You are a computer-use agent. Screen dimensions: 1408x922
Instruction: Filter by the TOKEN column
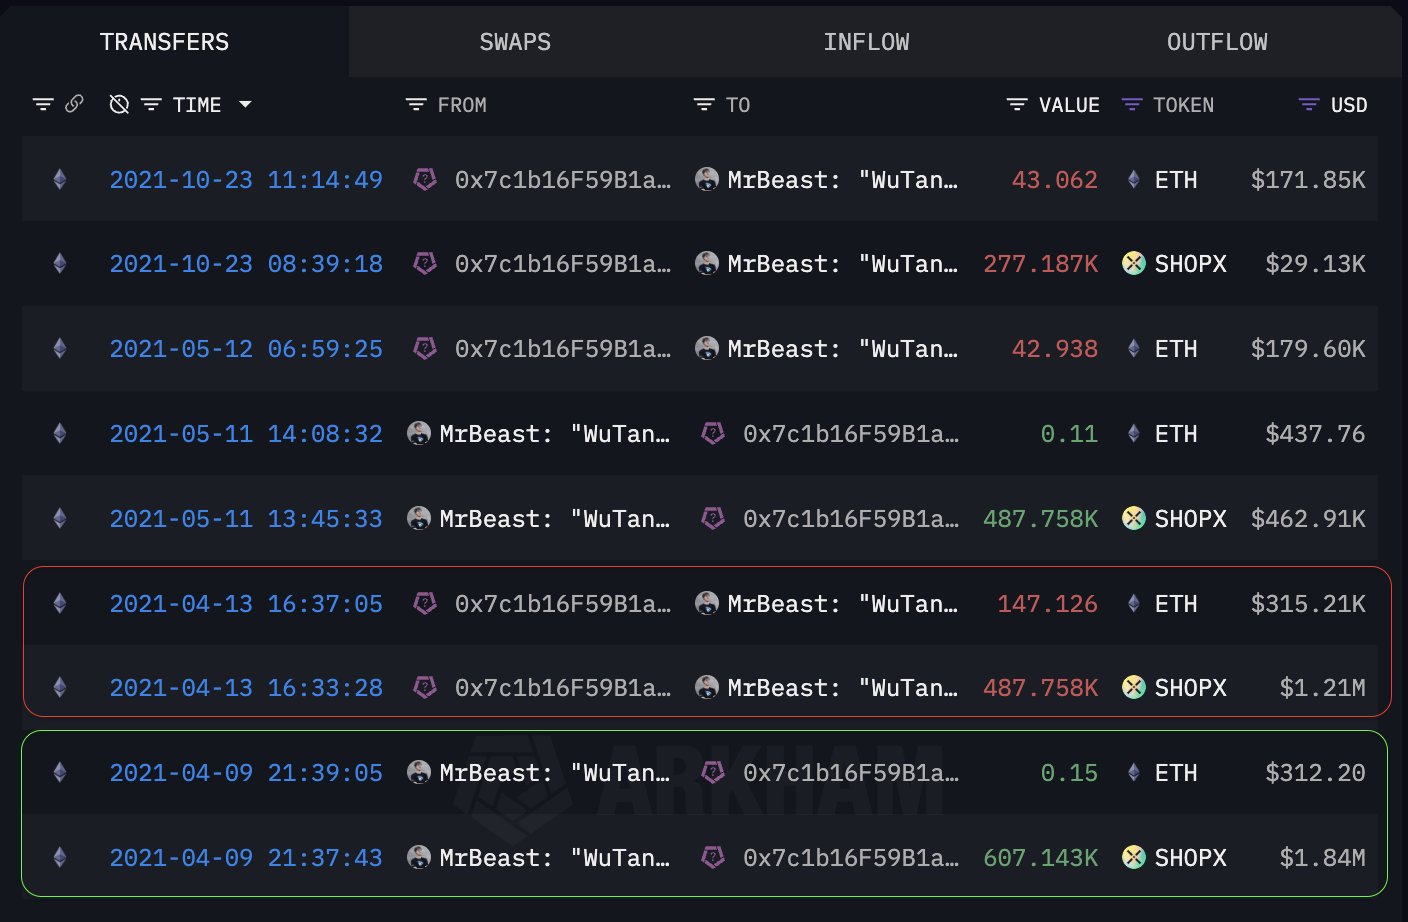point(1132,104)
